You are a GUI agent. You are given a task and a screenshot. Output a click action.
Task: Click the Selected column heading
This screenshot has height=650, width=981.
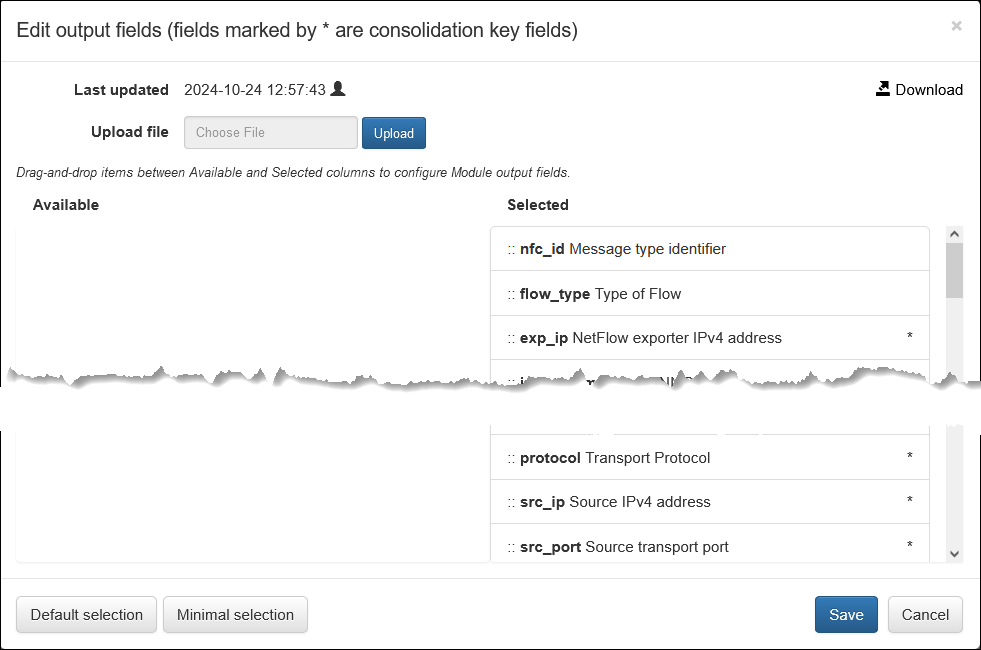click(538, 205)
